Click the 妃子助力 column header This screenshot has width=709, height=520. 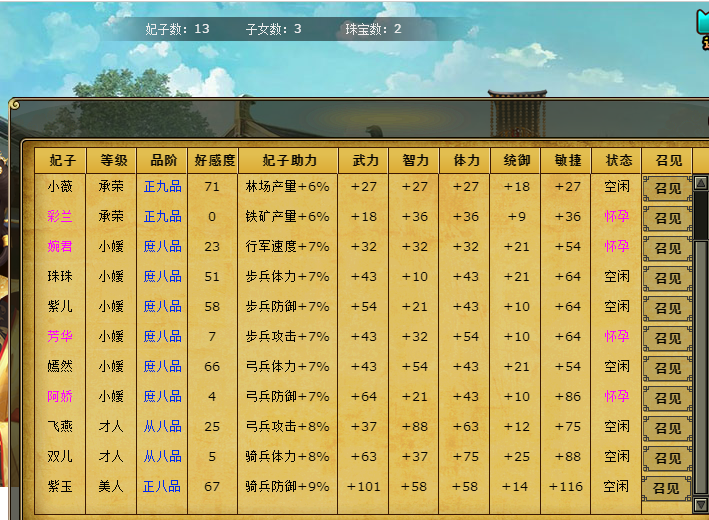[288, 161]
